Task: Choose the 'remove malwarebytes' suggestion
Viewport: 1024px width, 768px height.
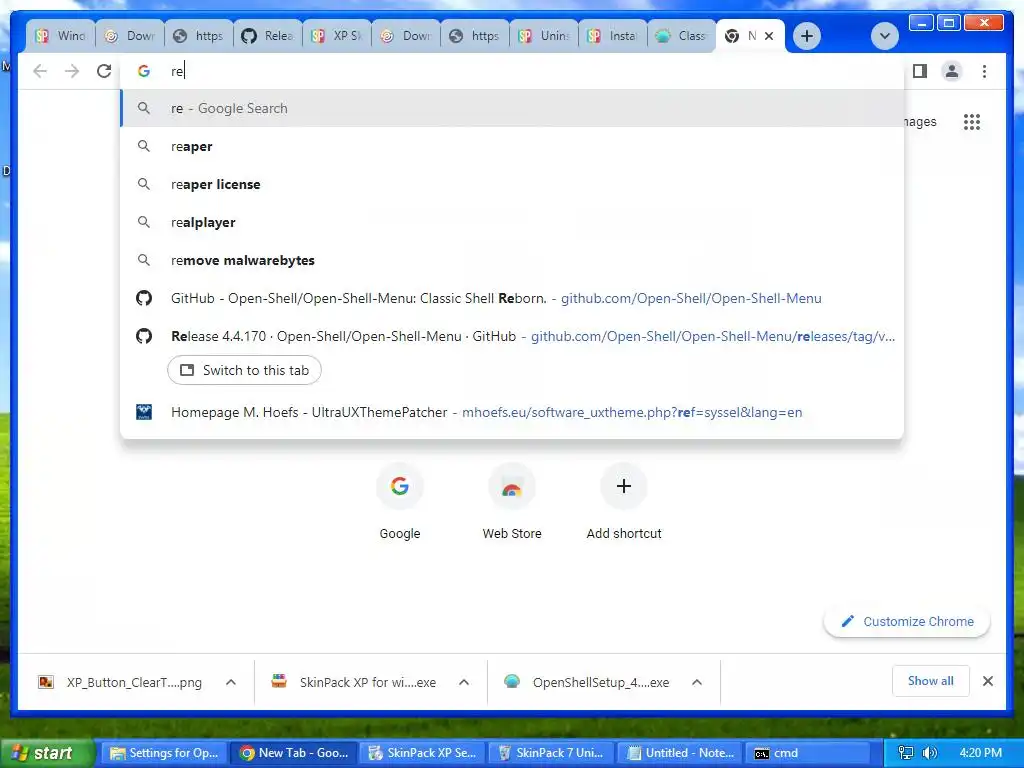Action: click(x=513, y=260)
